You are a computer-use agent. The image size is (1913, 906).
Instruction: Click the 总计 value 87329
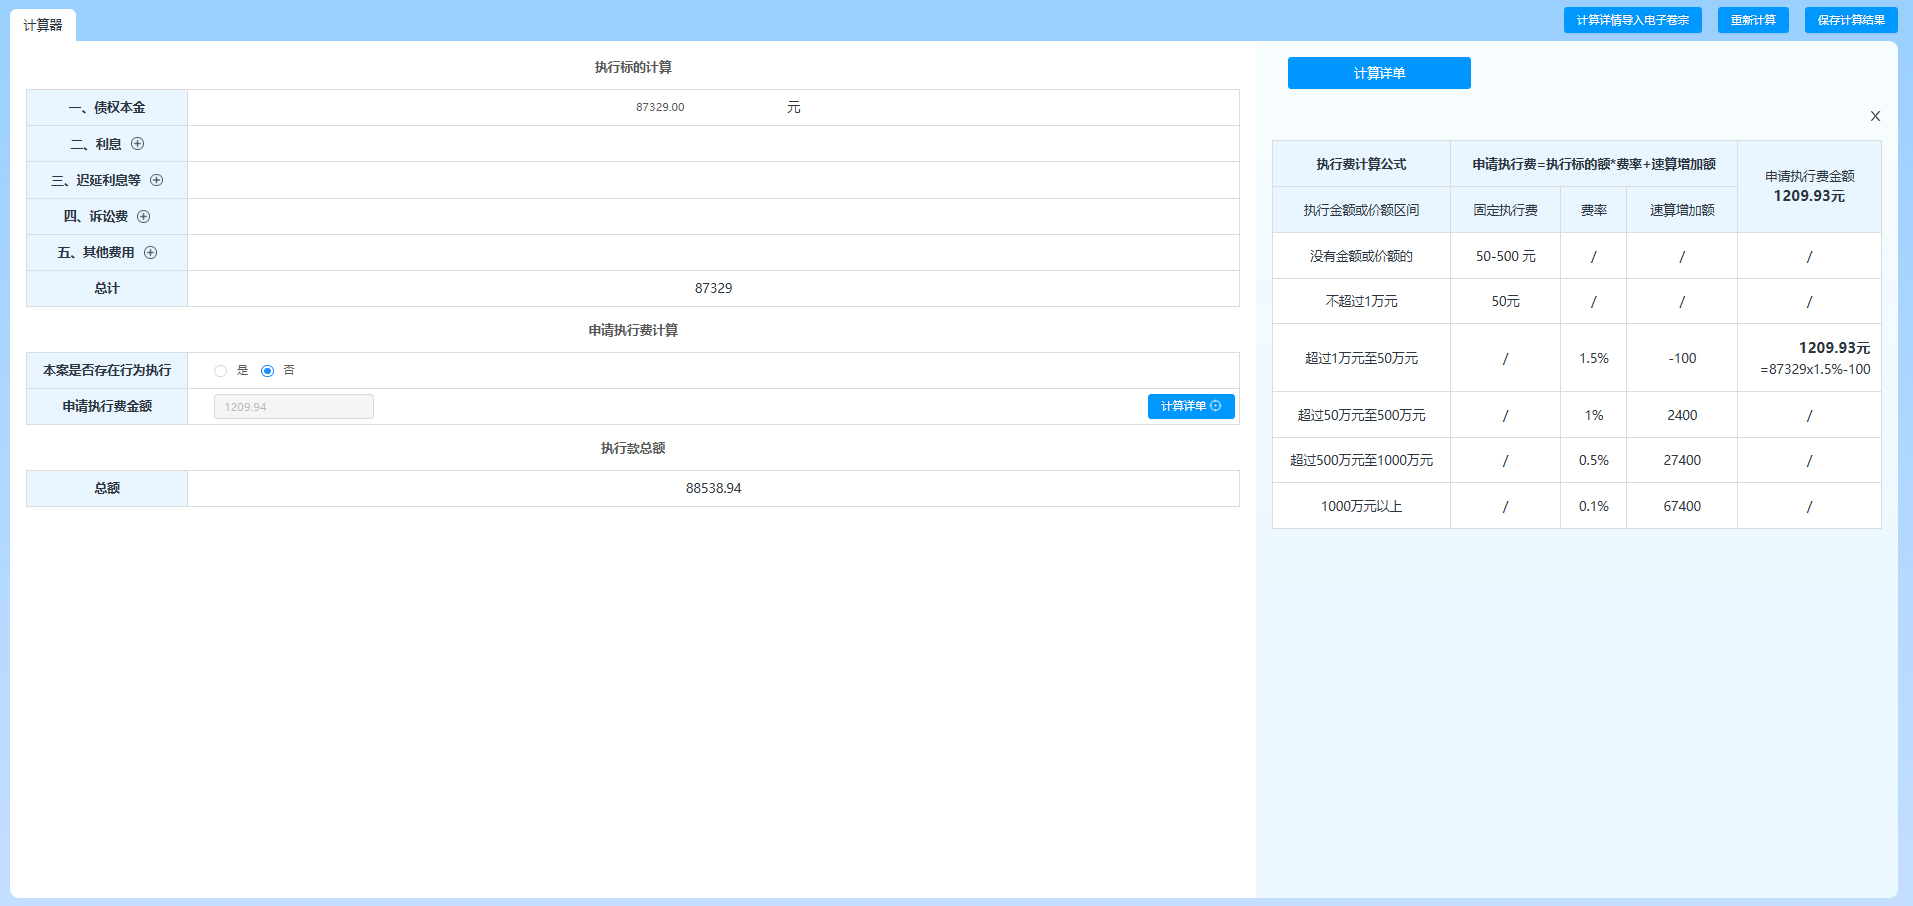point(713,288)
